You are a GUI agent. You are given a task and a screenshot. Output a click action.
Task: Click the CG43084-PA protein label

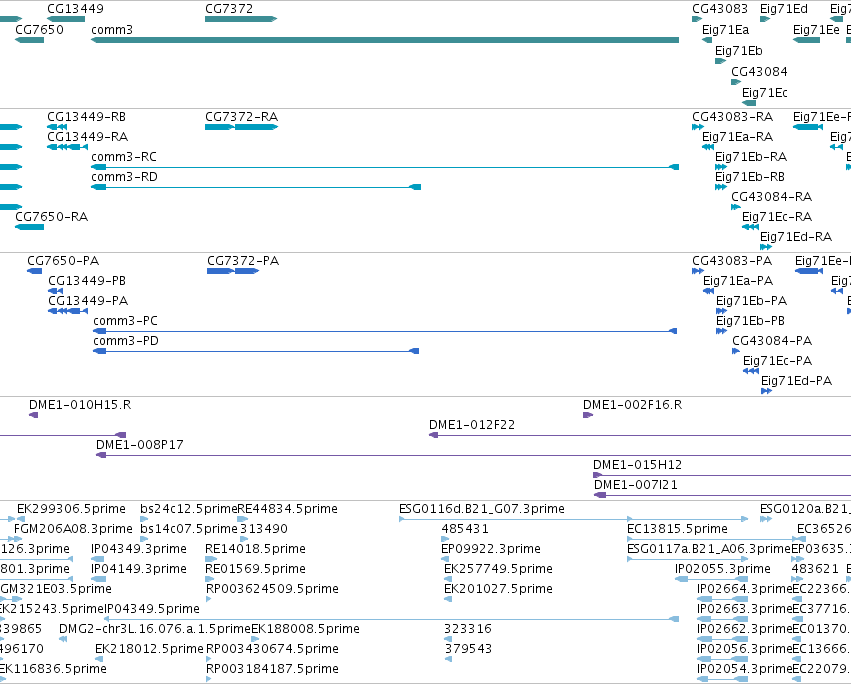tap(772, 341)
